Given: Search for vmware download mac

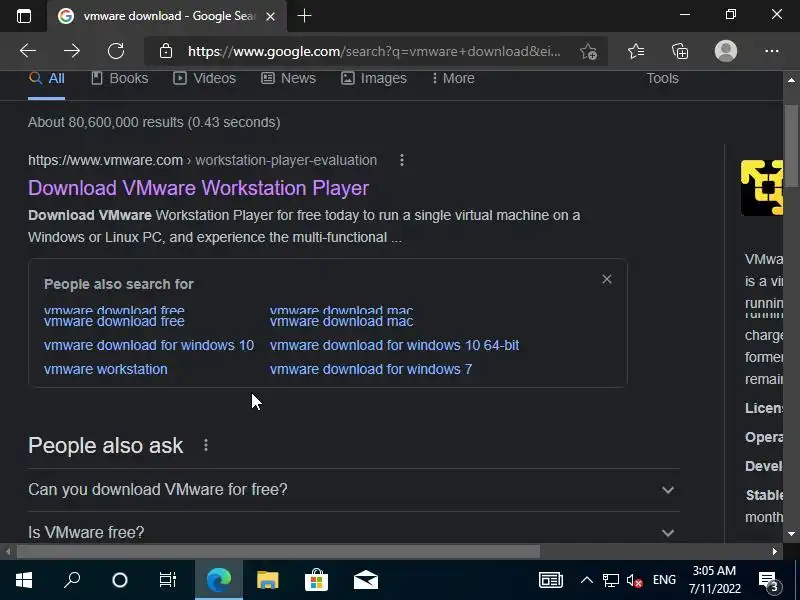Looking at the screenshot, I should (x=341, y=320).
